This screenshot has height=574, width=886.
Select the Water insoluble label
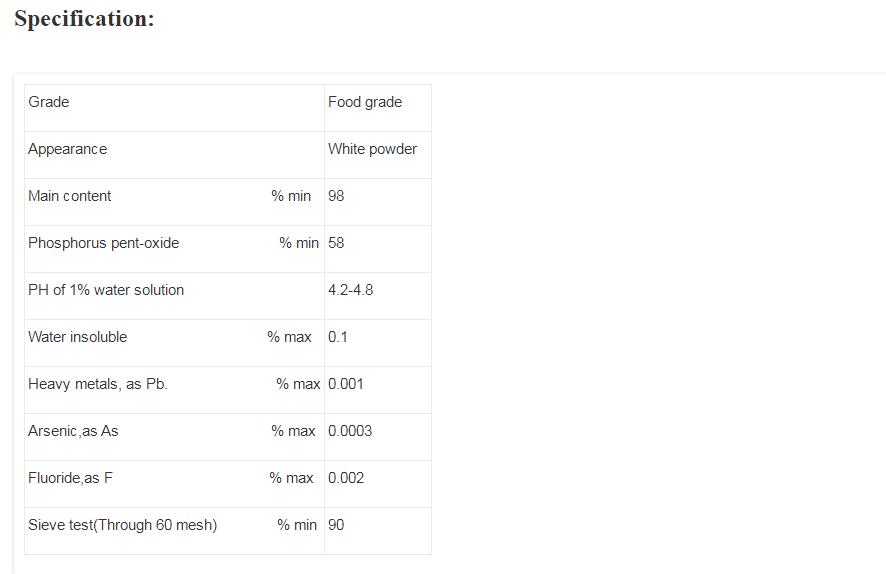[x=77, y=337]
